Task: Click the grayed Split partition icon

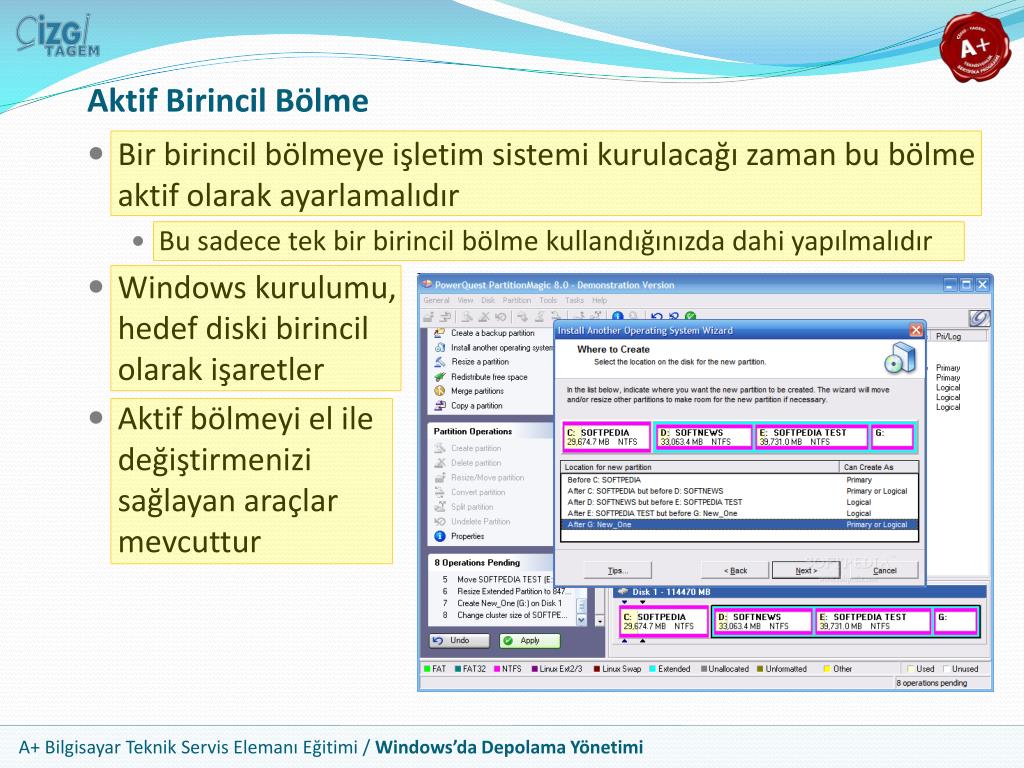Action: pos(440,507)
